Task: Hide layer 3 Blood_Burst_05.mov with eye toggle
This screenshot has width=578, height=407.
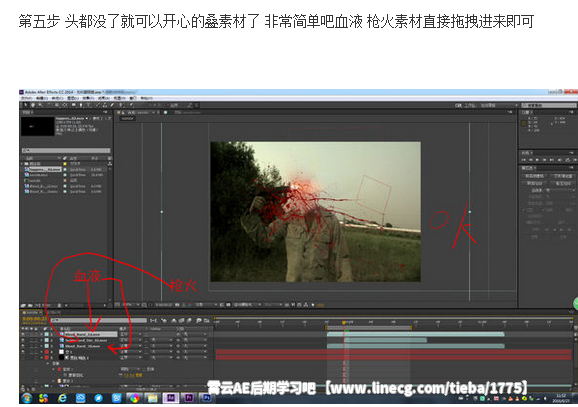Action: point(23,346)
